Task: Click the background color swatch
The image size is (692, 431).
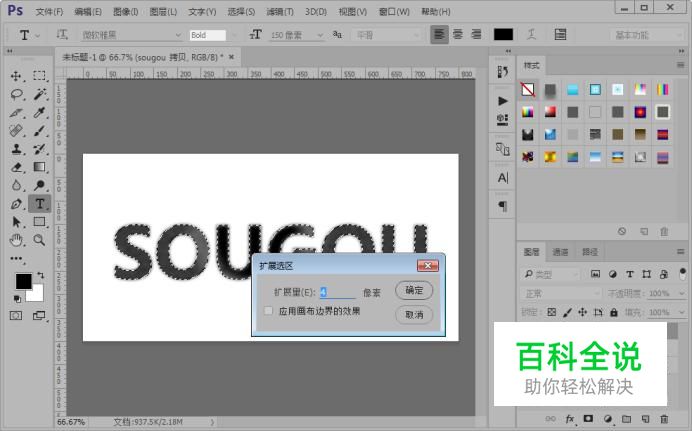Action: pos(38,294)
